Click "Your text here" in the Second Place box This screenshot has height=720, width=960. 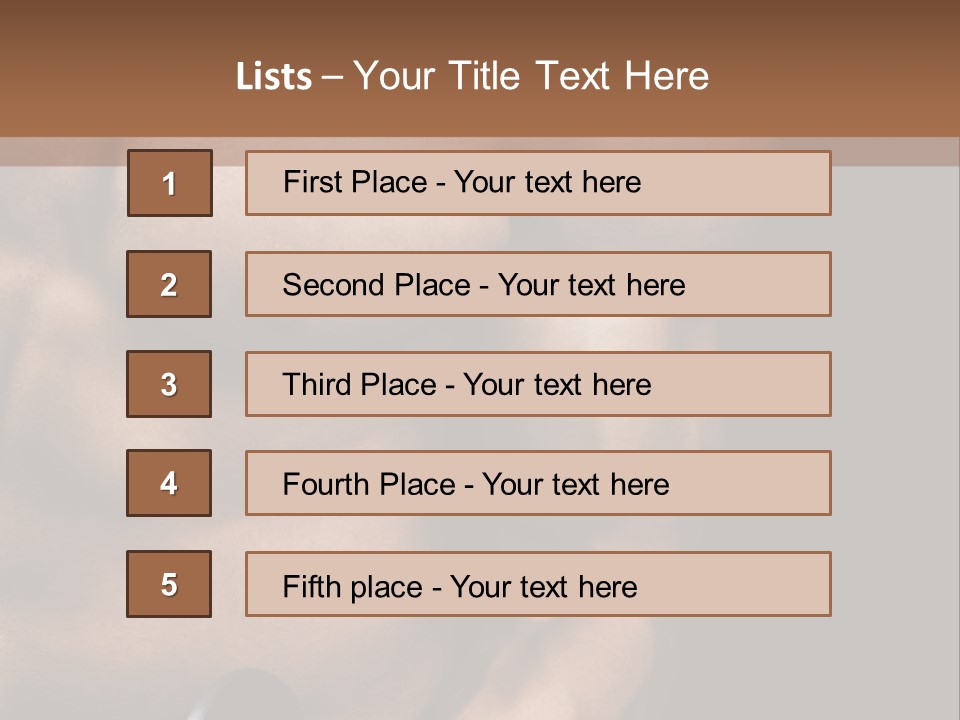click(591, 285)
